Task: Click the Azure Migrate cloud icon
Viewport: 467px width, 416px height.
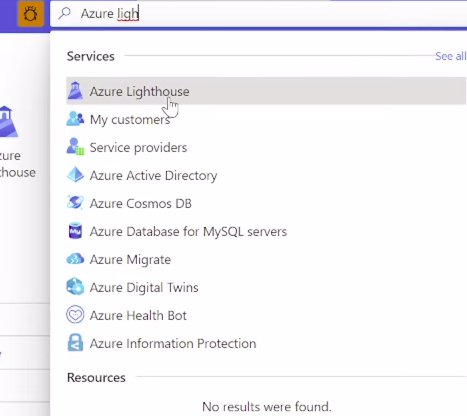Action: (75, 259)
